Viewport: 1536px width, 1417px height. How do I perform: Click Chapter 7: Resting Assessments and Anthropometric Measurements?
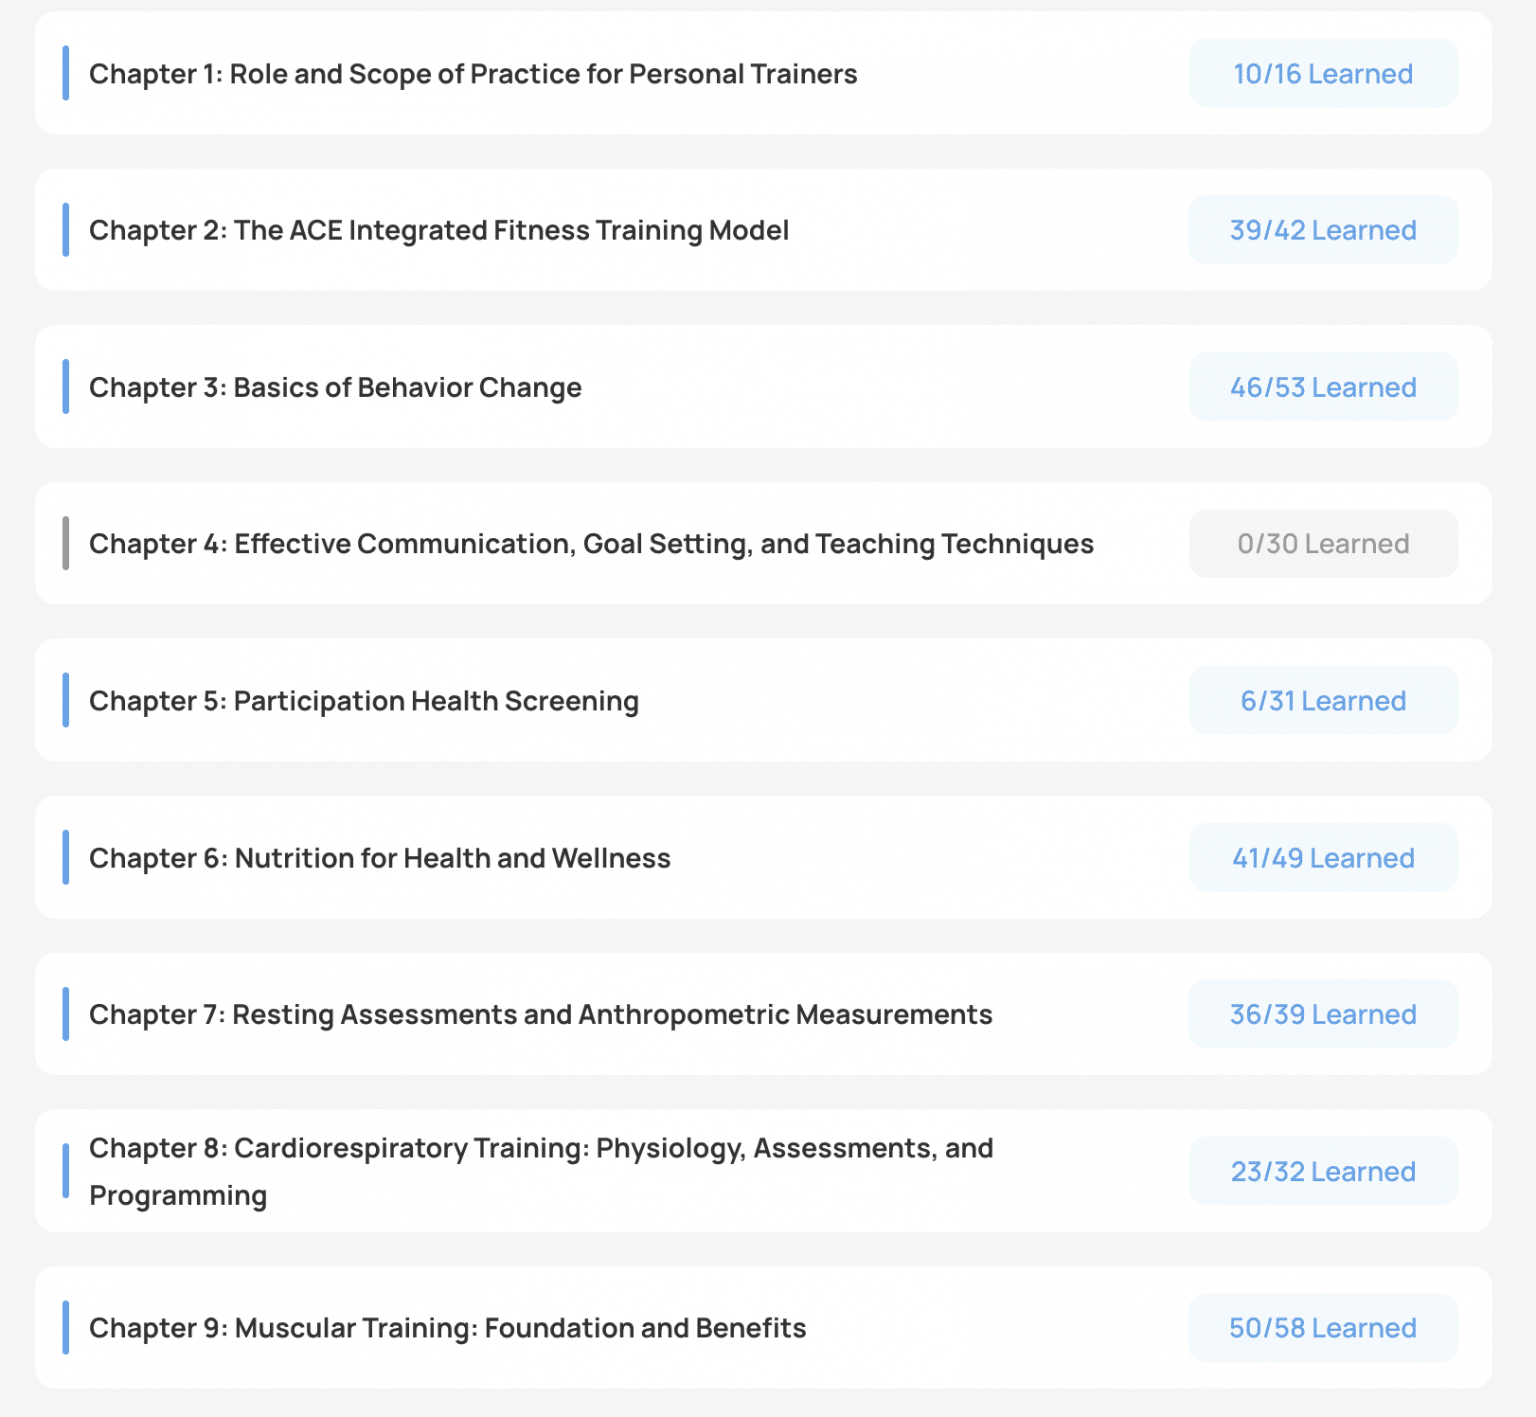(540, 1014)
